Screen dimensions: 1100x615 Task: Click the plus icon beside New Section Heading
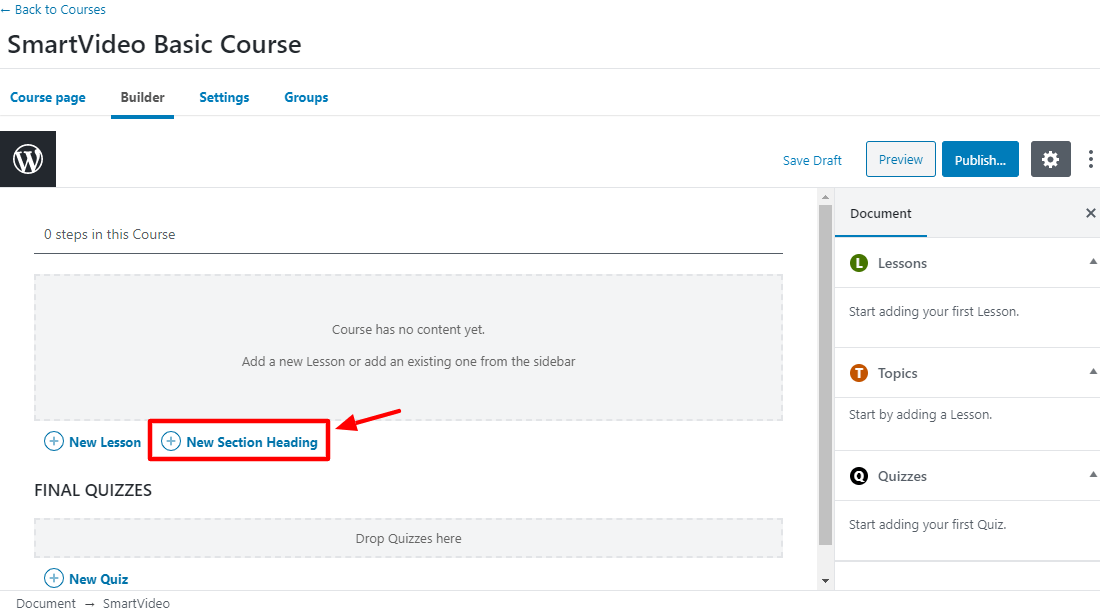[170, 441]
